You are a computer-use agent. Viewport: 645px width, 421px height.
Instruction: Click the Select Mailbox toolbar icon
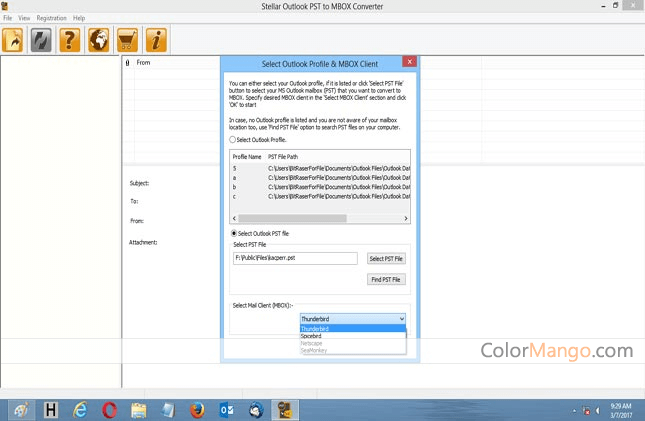coord(14,40)
